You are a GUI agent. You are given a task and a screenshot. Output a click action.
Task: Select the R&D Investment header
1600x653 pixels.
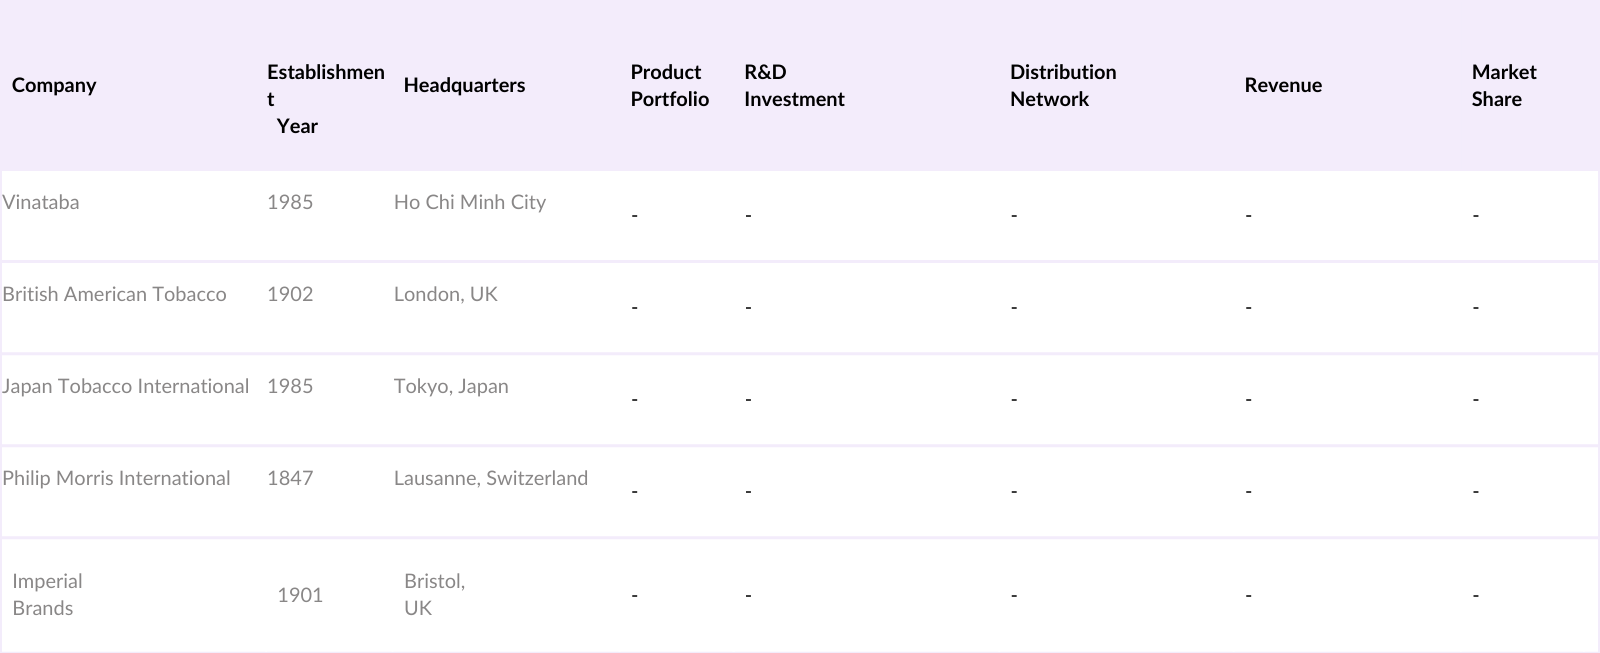tap(794, 85)
